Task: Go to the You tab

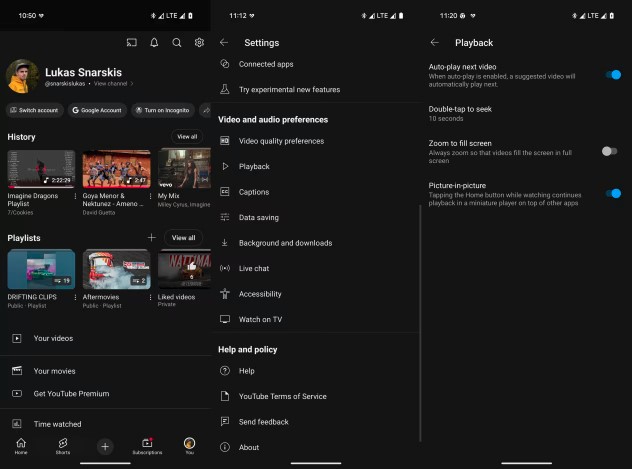Action: (189, 446)
